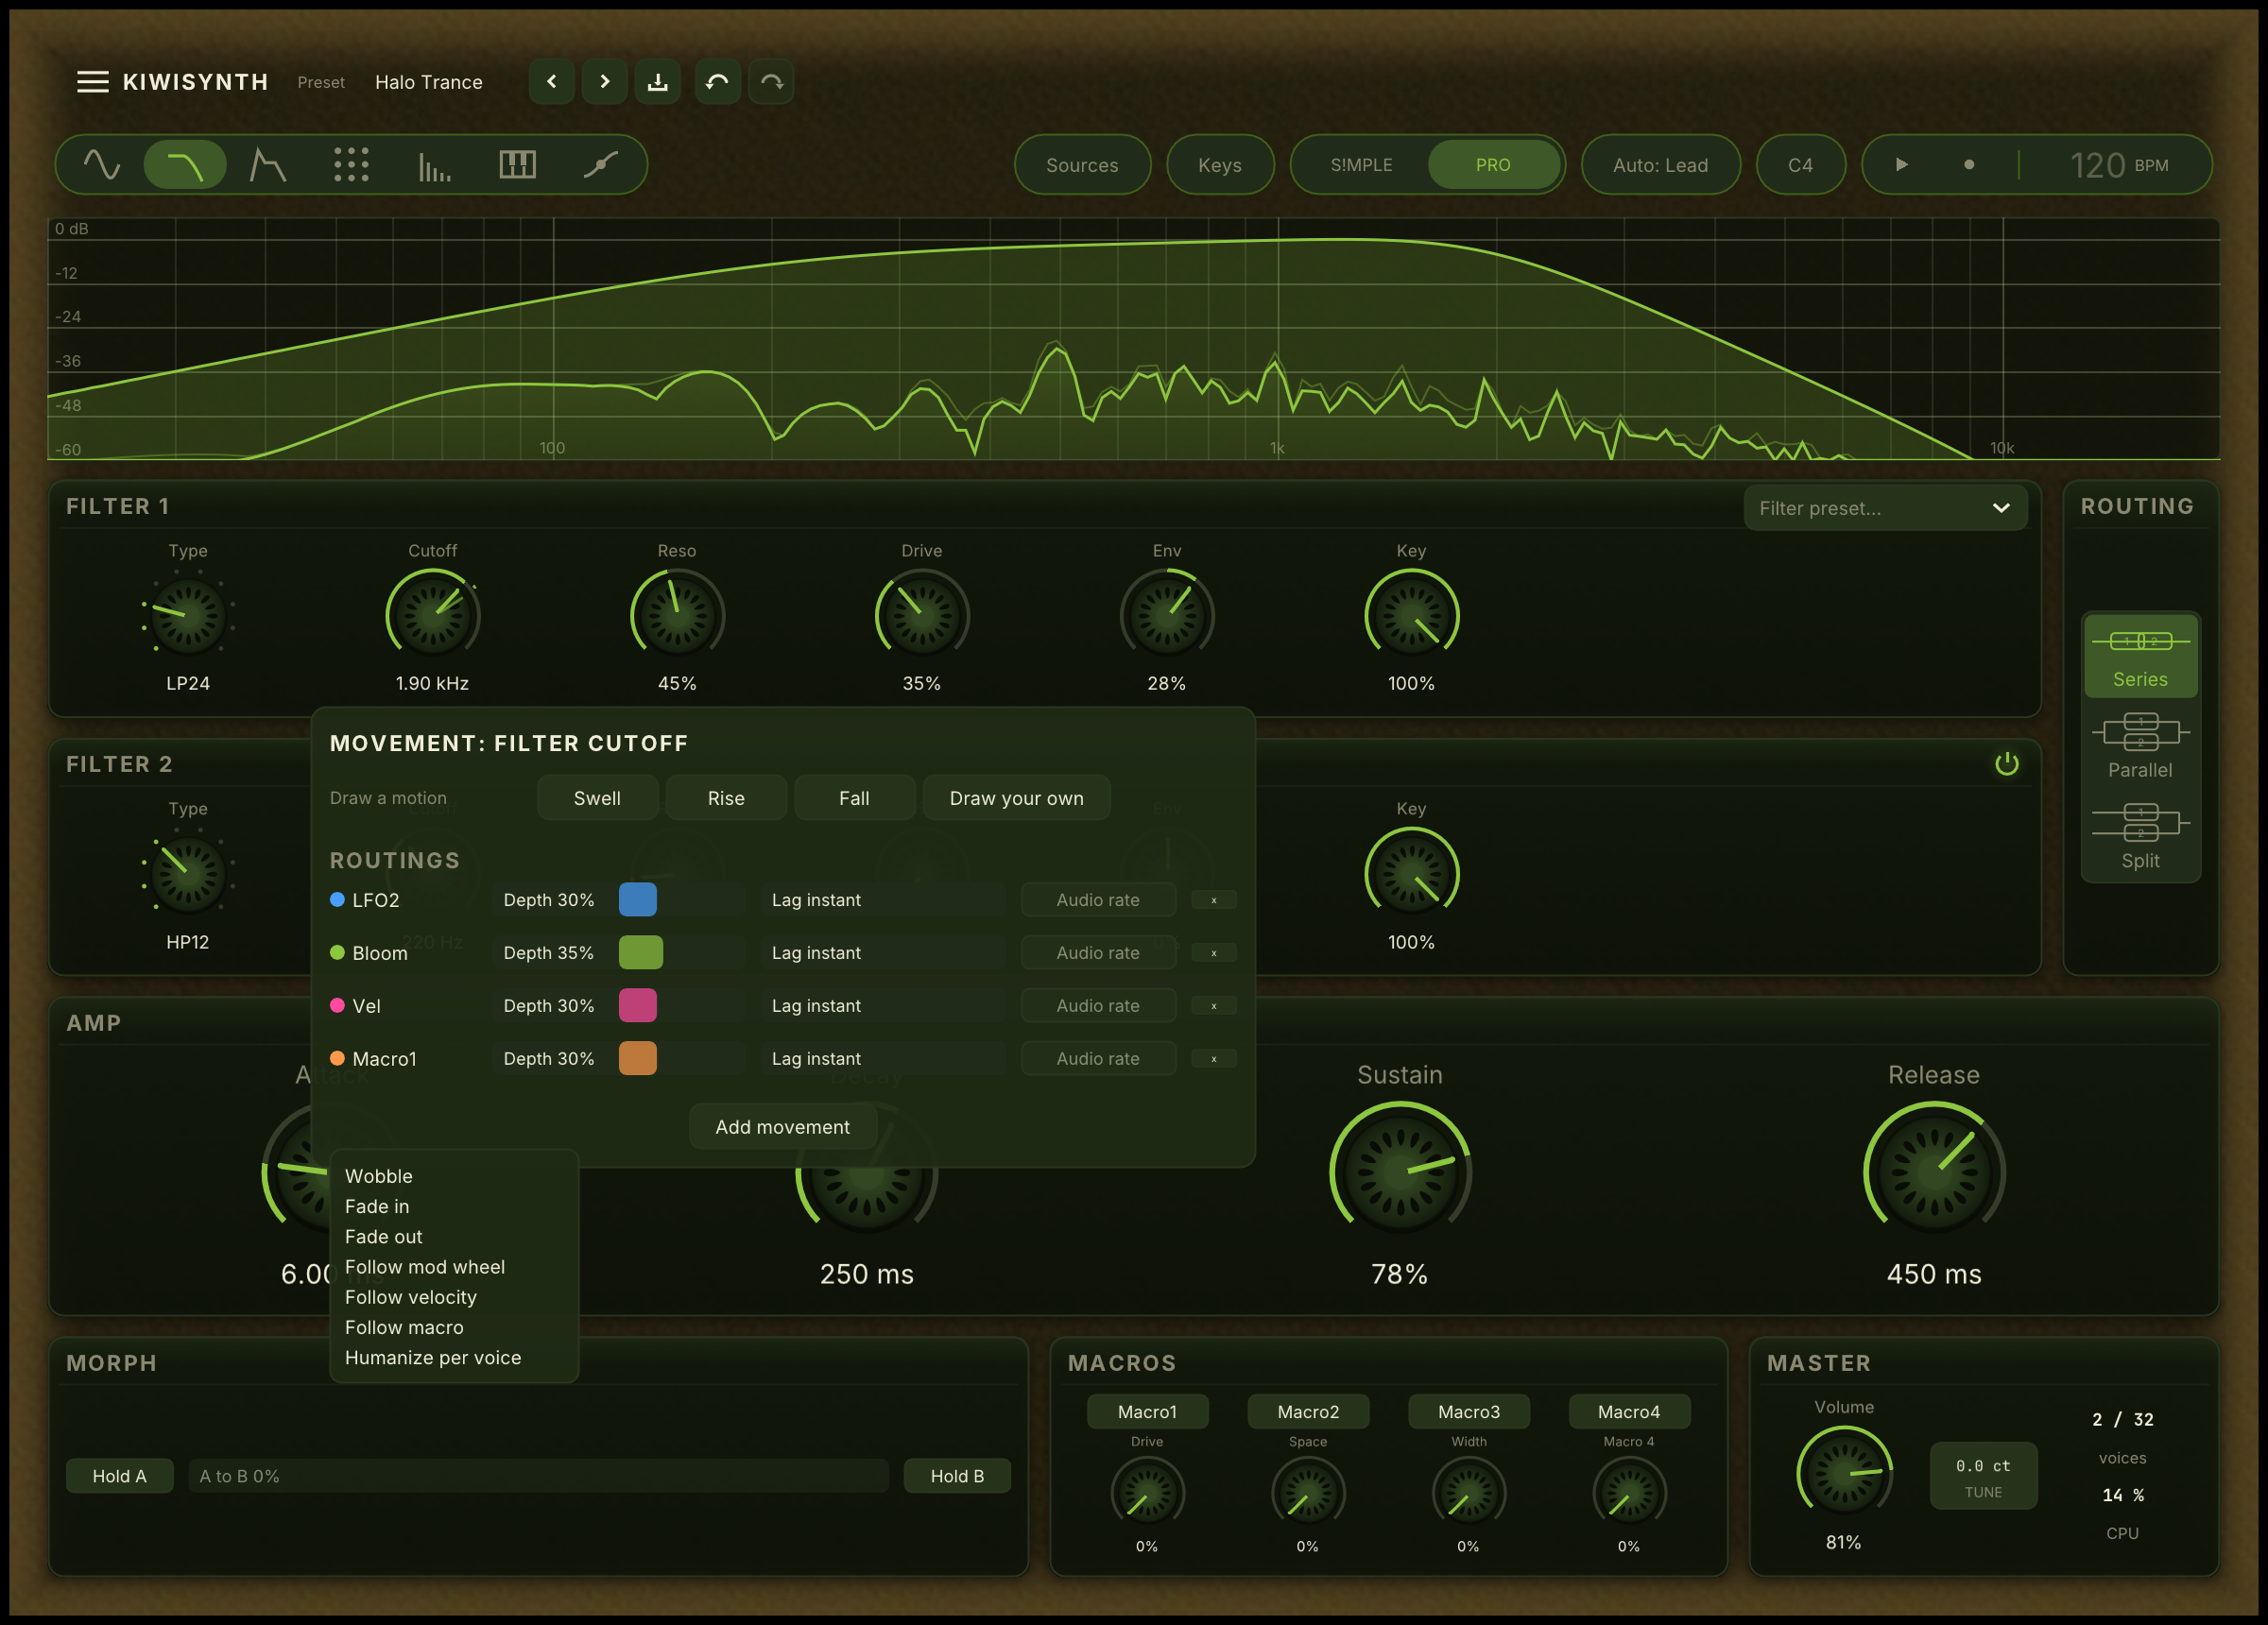2268x1625 pixels.
Task: Choose Humanize per voice menu entry
Action: [454, 1357]
